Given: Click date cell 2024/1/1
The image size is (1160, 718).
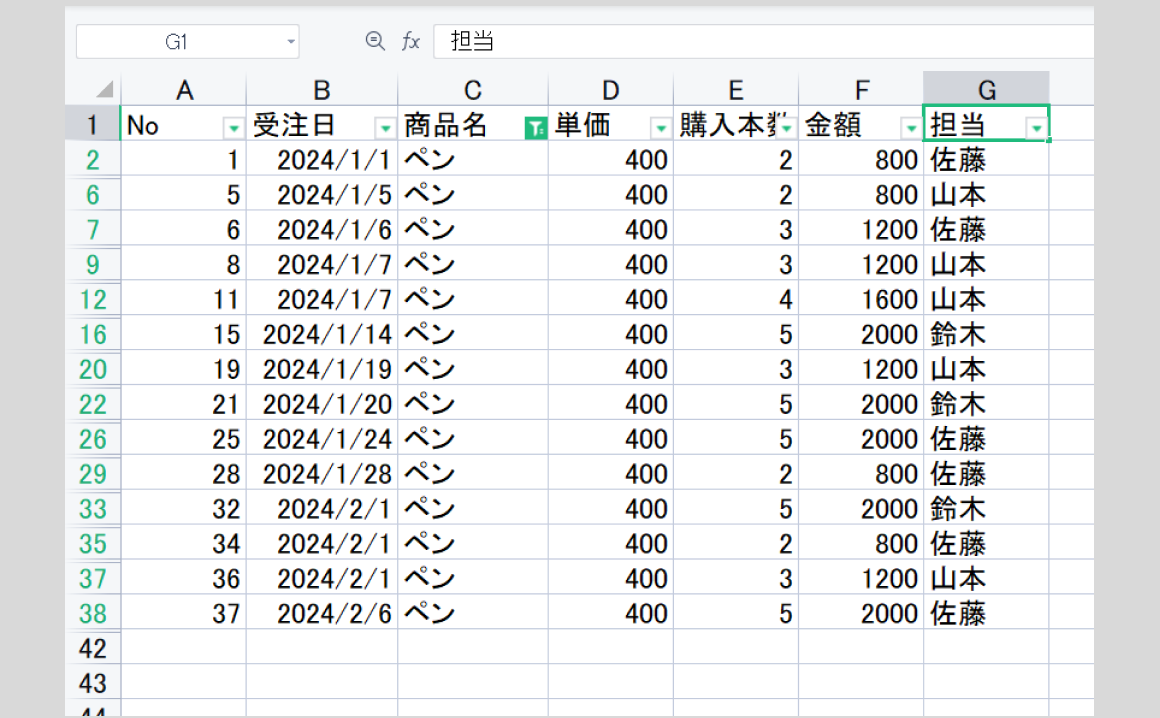Looking at the screenshot, I should [322, 159].
